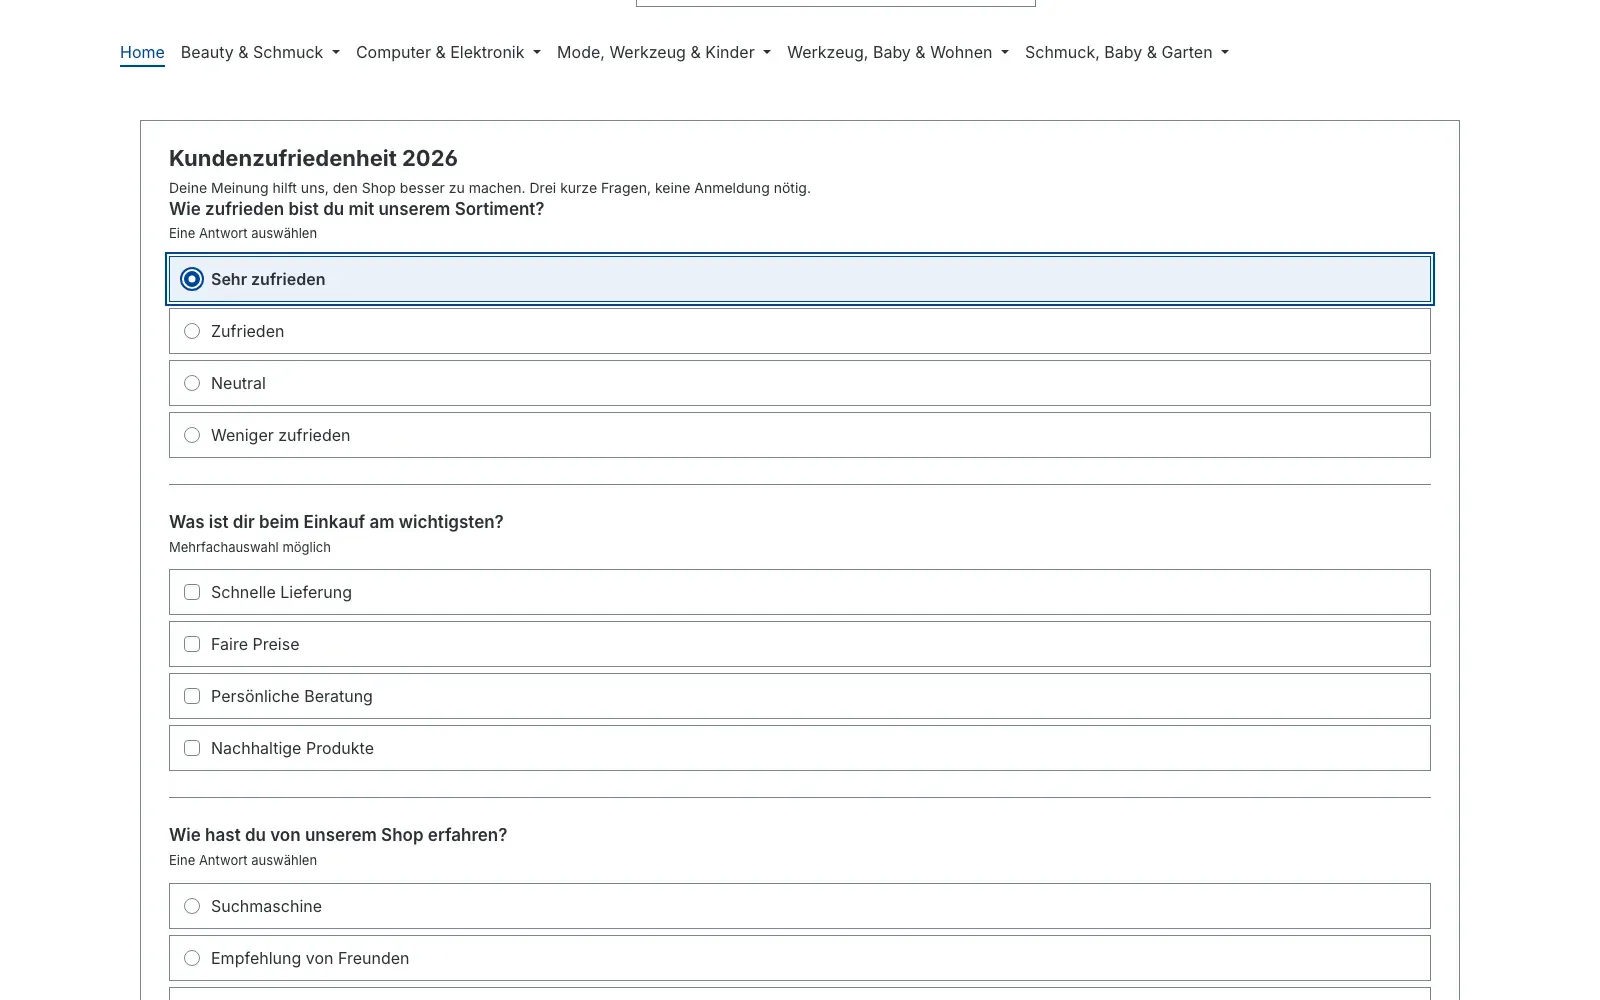The width and height of the screenshot is (1600, 1000).
Task: Click the 'Kundenzufriedenheit 2026' heading
Action: coord(313,158)
